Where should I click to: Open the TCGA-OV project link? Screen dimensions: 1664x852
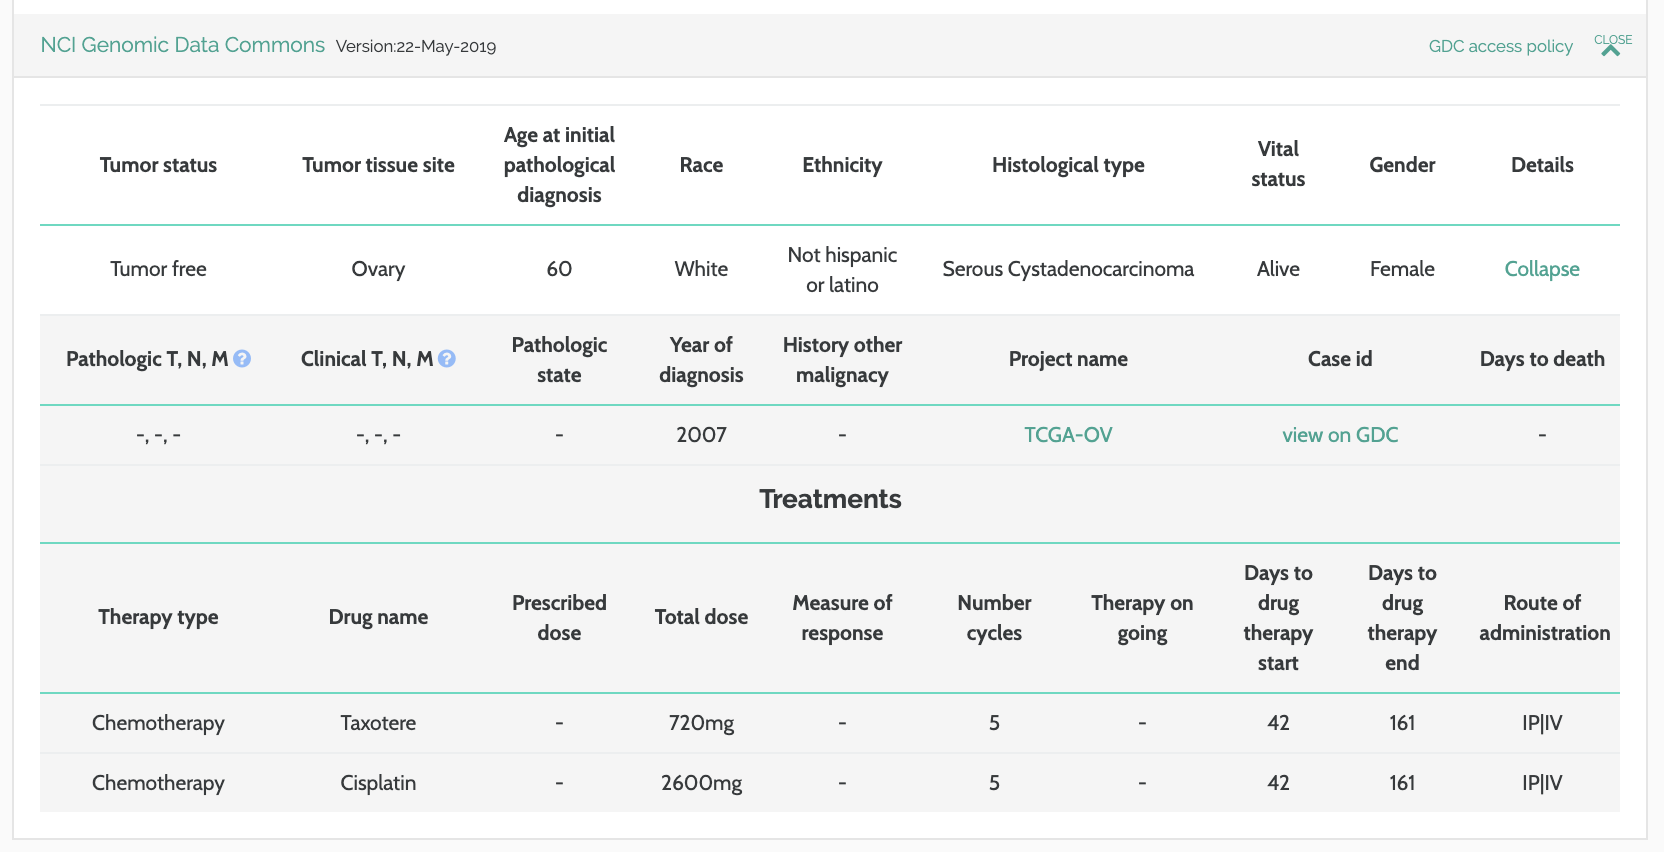[x=1068, y=435]
